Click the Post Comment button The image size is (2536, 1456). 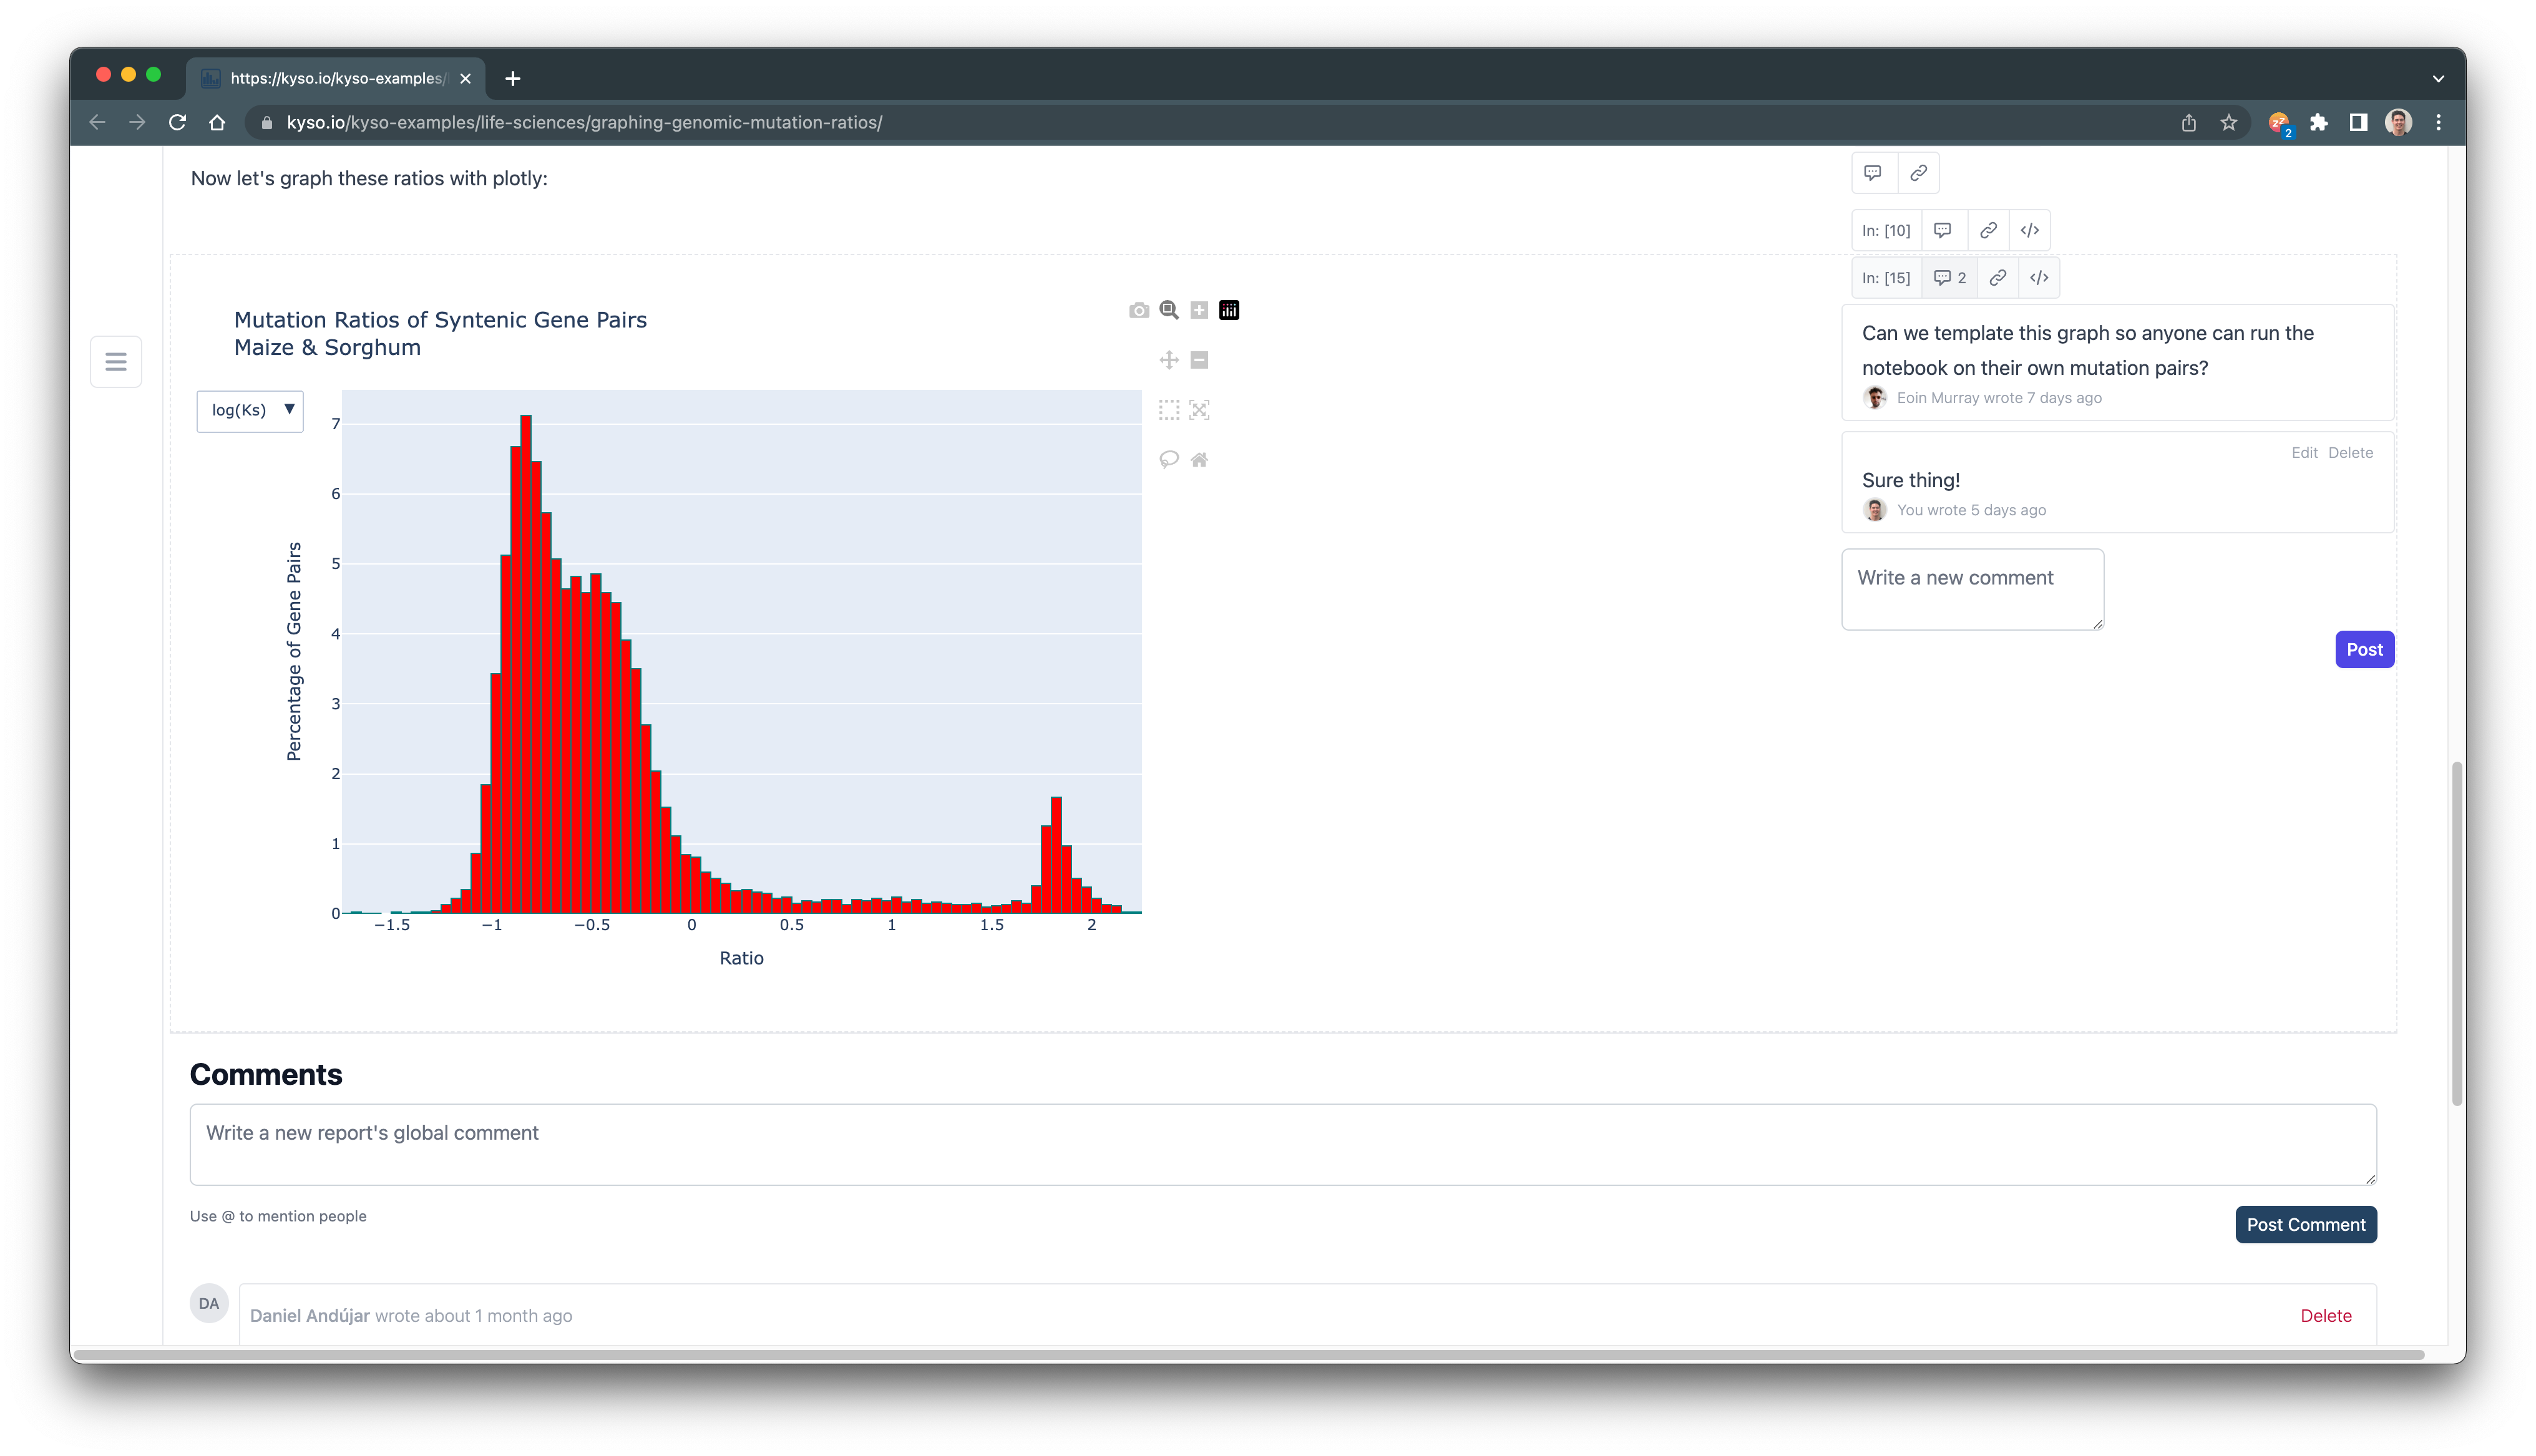coord(2306,1225)
